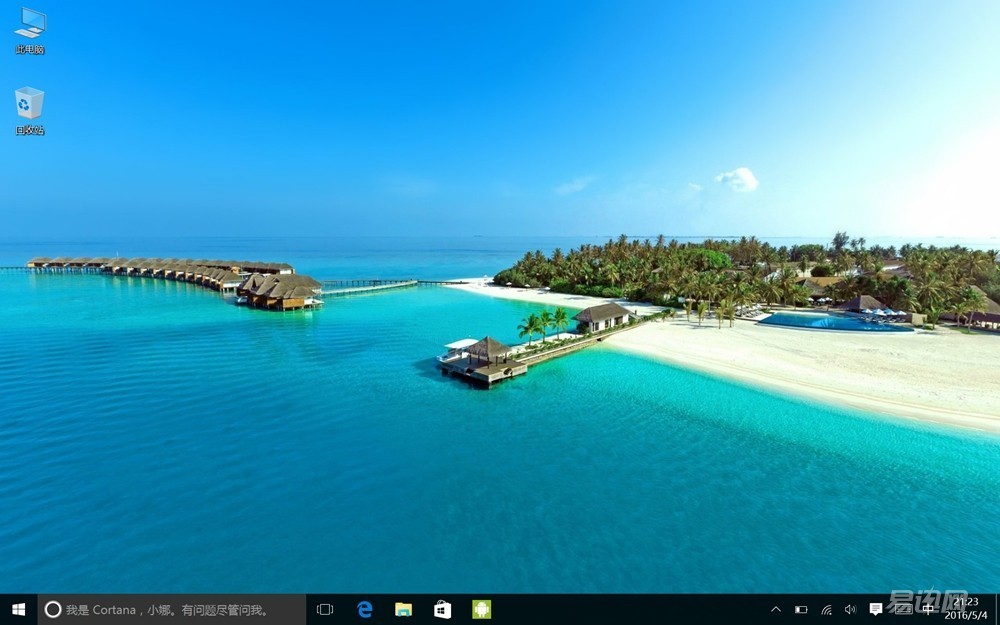
Task: Switch the 中 input method indicator
Action: point(928,610)
